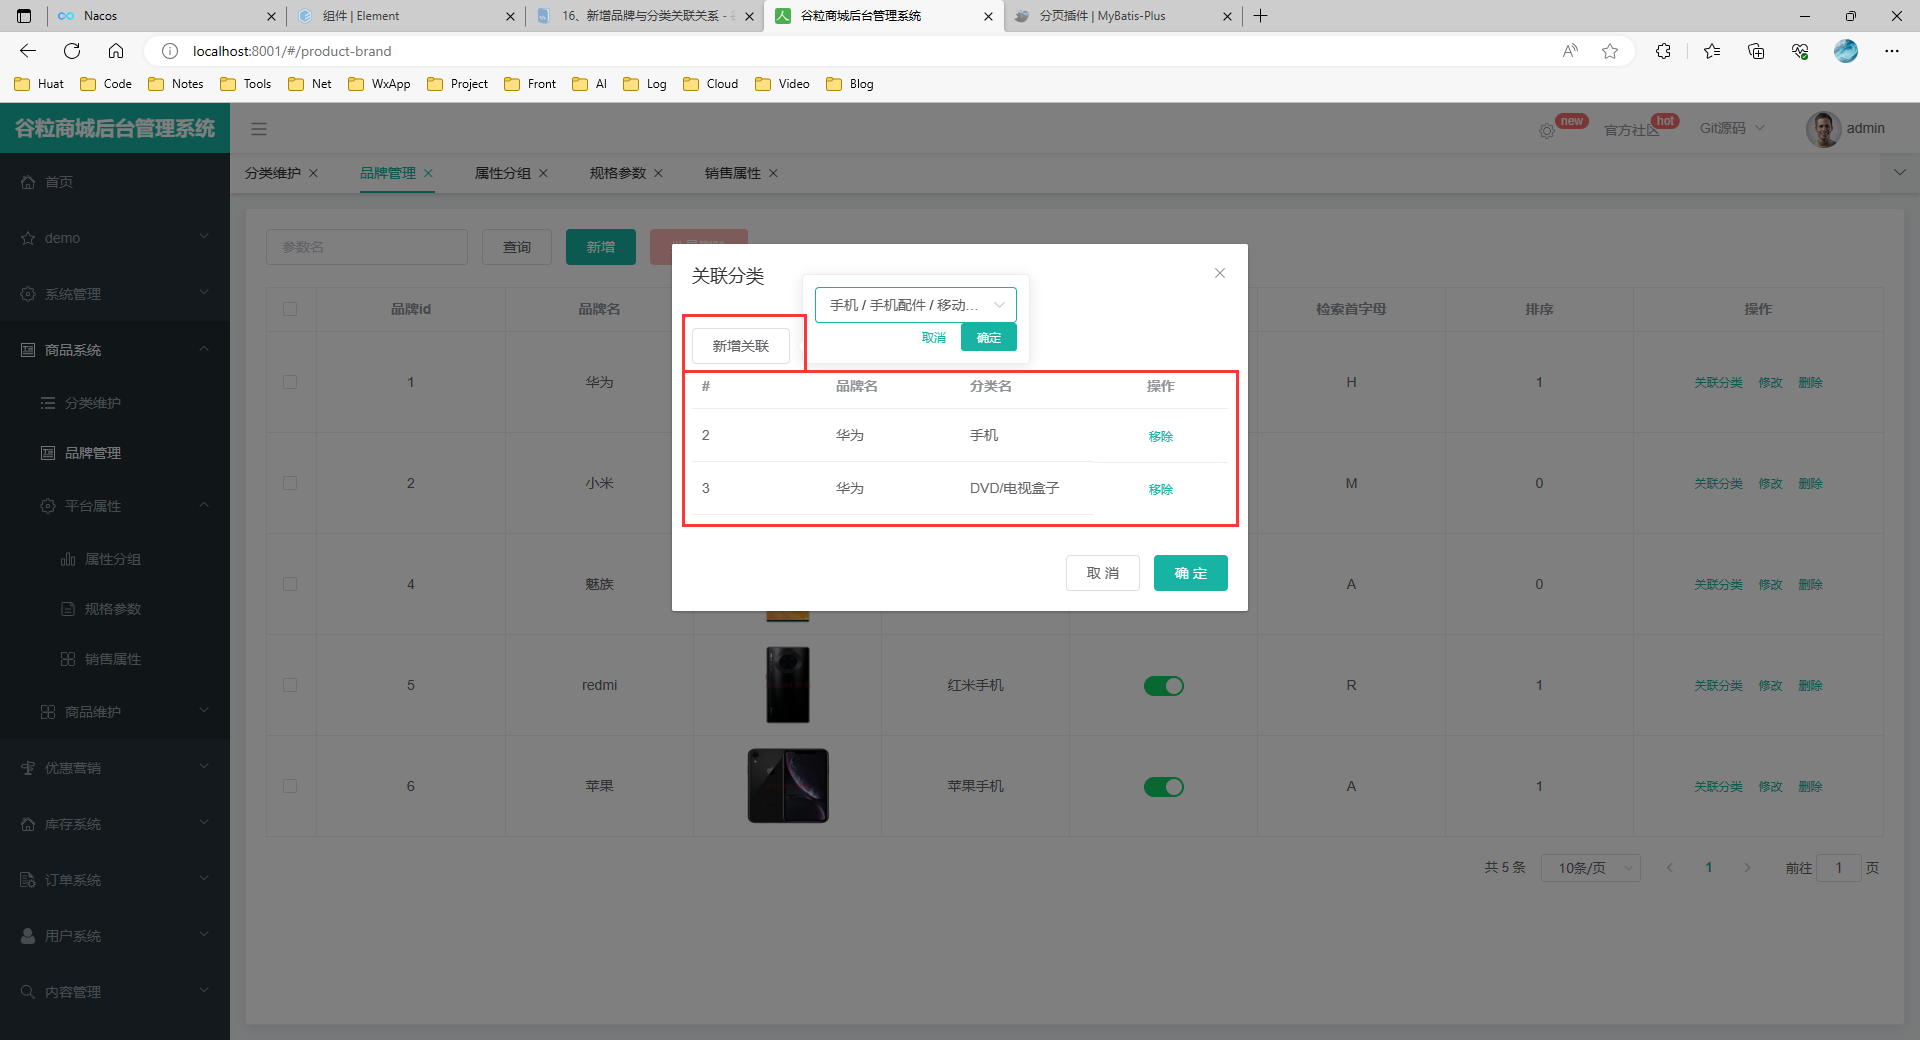Image resolution: width=1920 pixels, height=1040 pixels.
Task: Close the 关联分类 dialog with X
Action: tap(1220, 273)
